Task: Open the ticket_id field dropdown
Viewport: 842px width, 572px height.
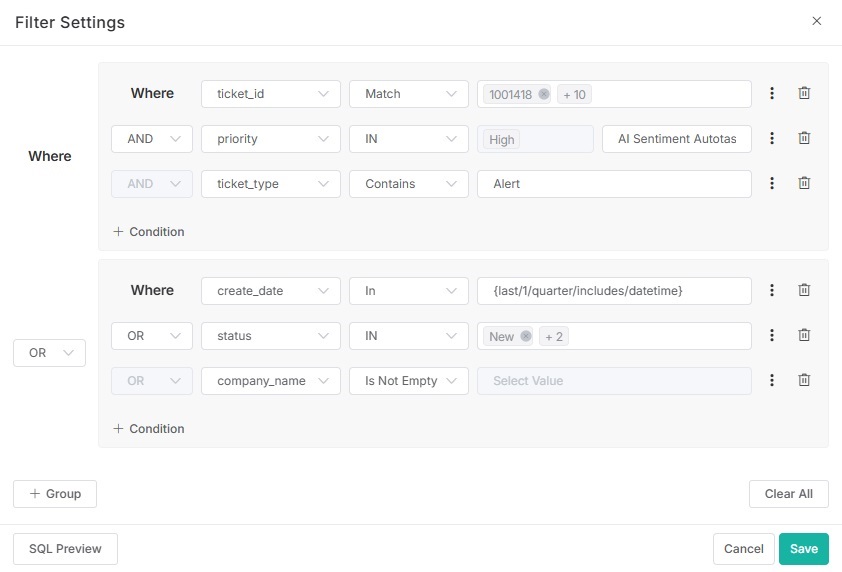Action: point(271,94)
